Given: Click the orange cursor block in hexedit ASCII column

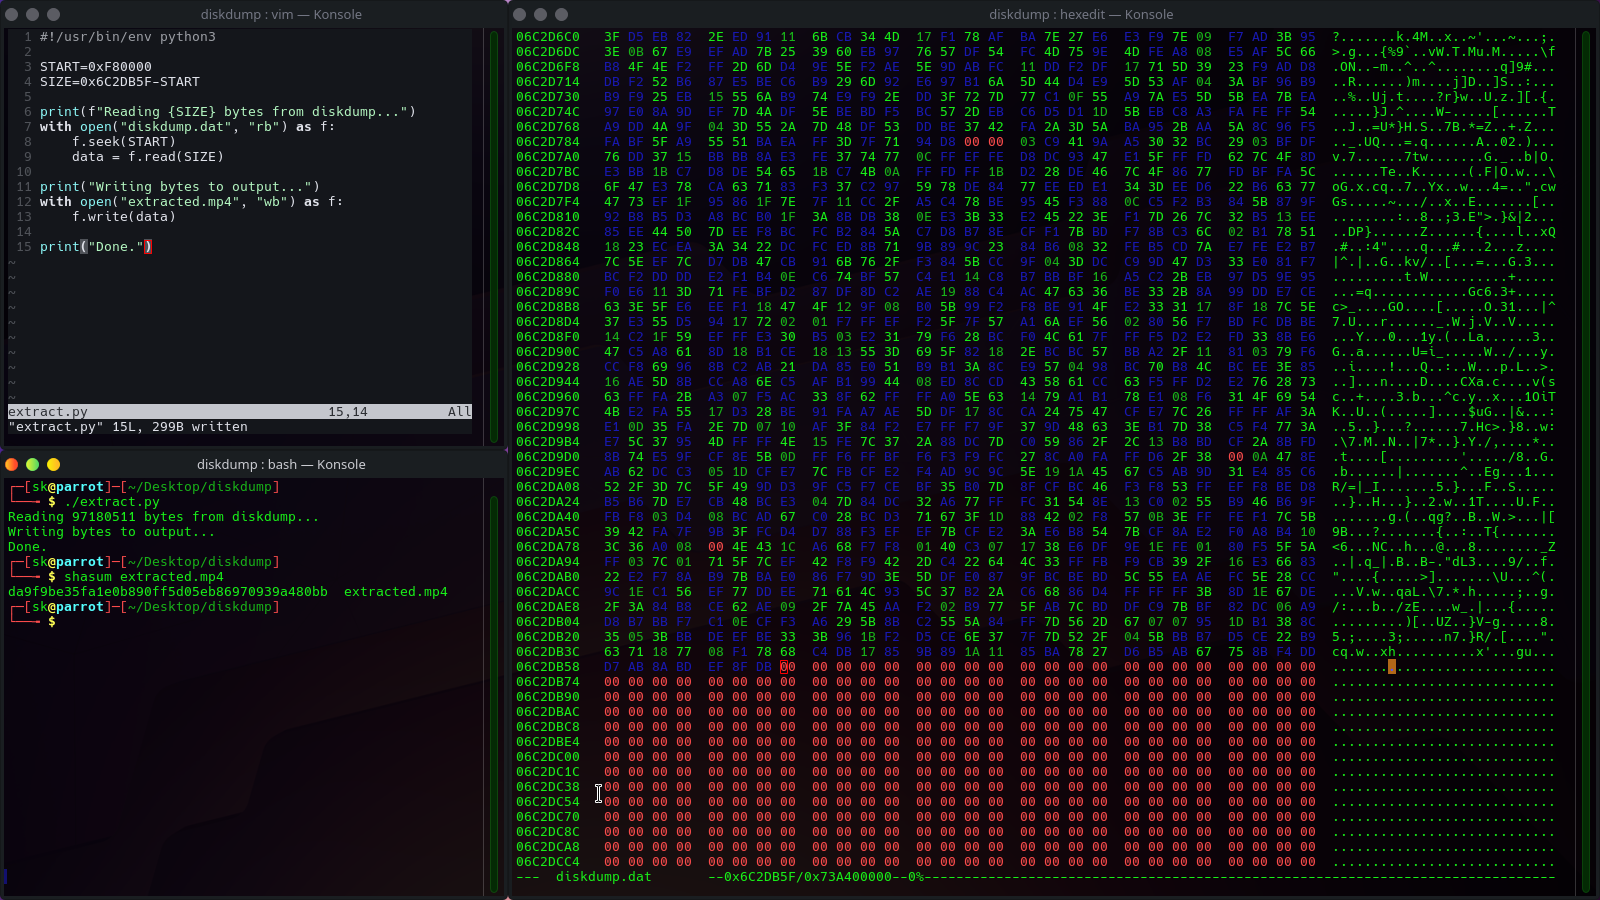Looking at the screenshot, I should 1392,667.
